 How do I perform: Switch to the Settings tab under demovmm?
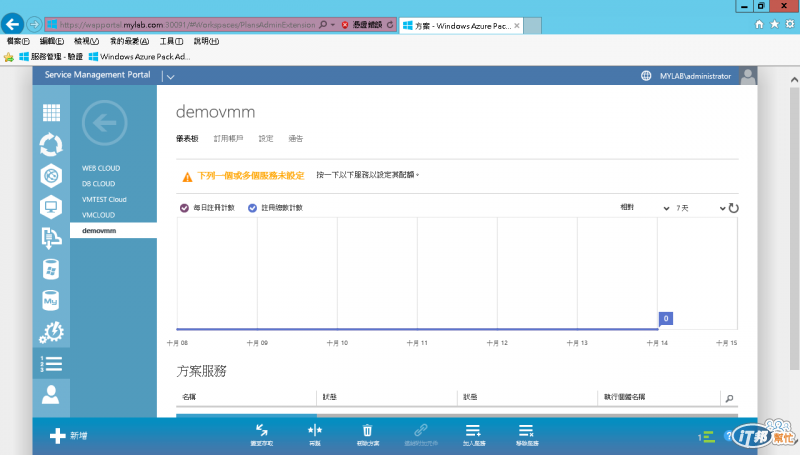tap(266, 138)
